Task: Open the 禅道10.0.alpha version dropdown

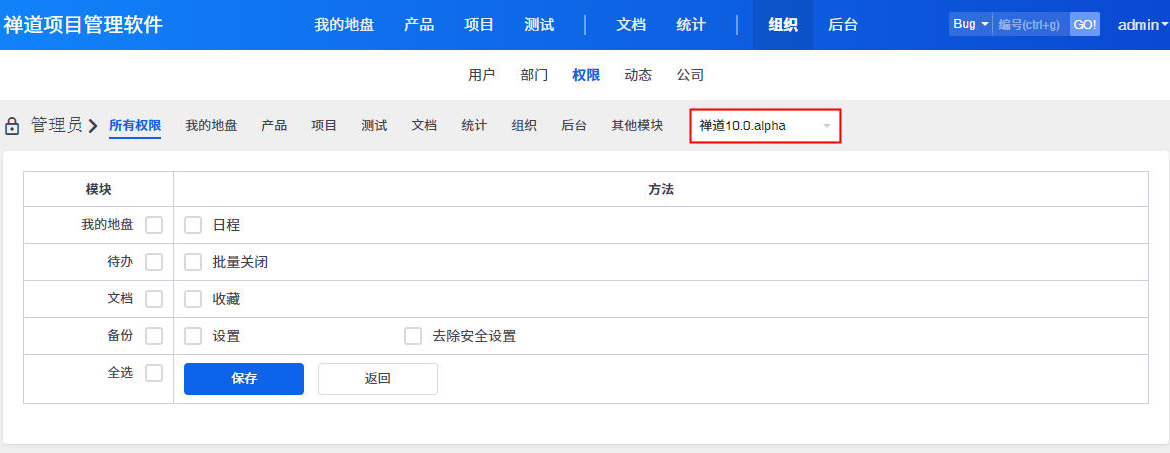Action: click(x=765, y=126)
